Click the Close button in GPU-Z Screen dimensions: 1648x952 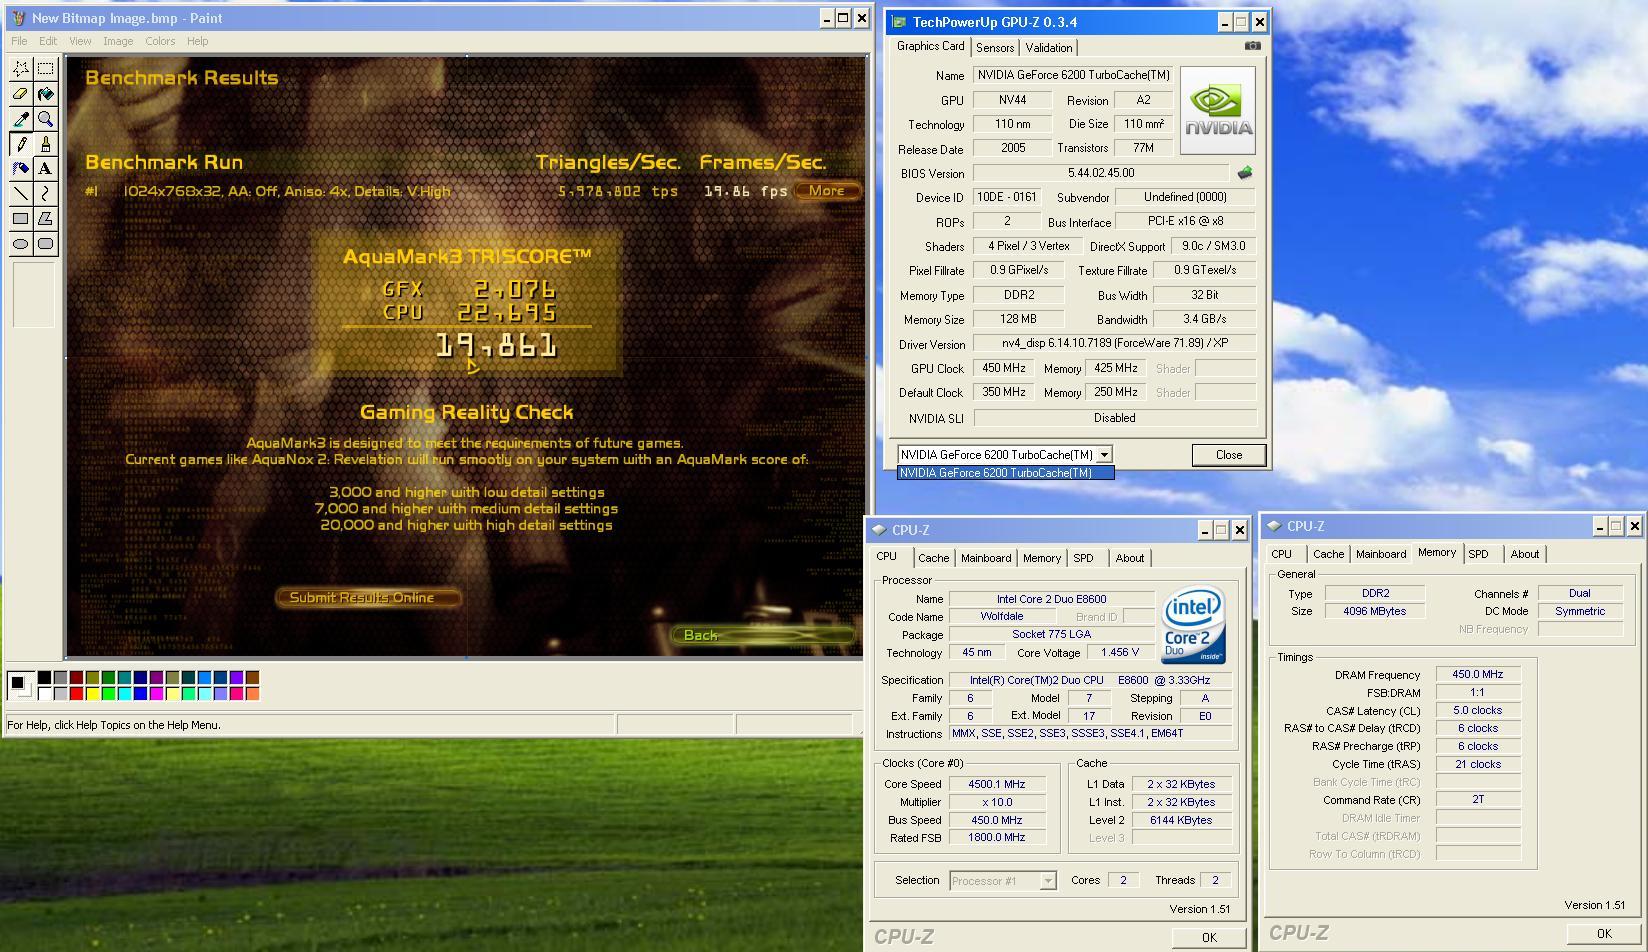(1229, 455)
